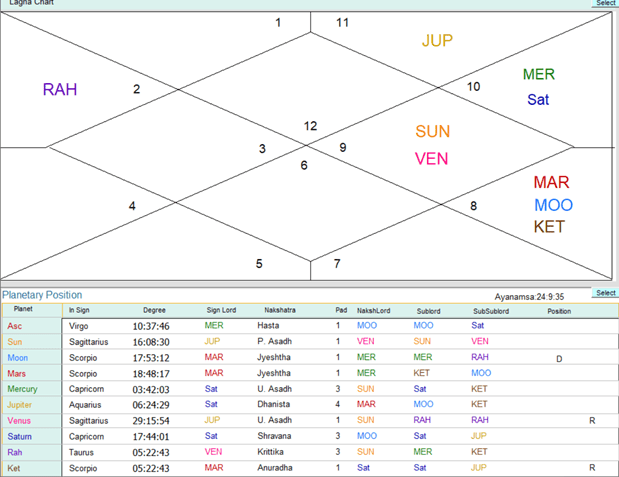
Task: Click house number 12 at chart center
Action: (x=311, y=127)
